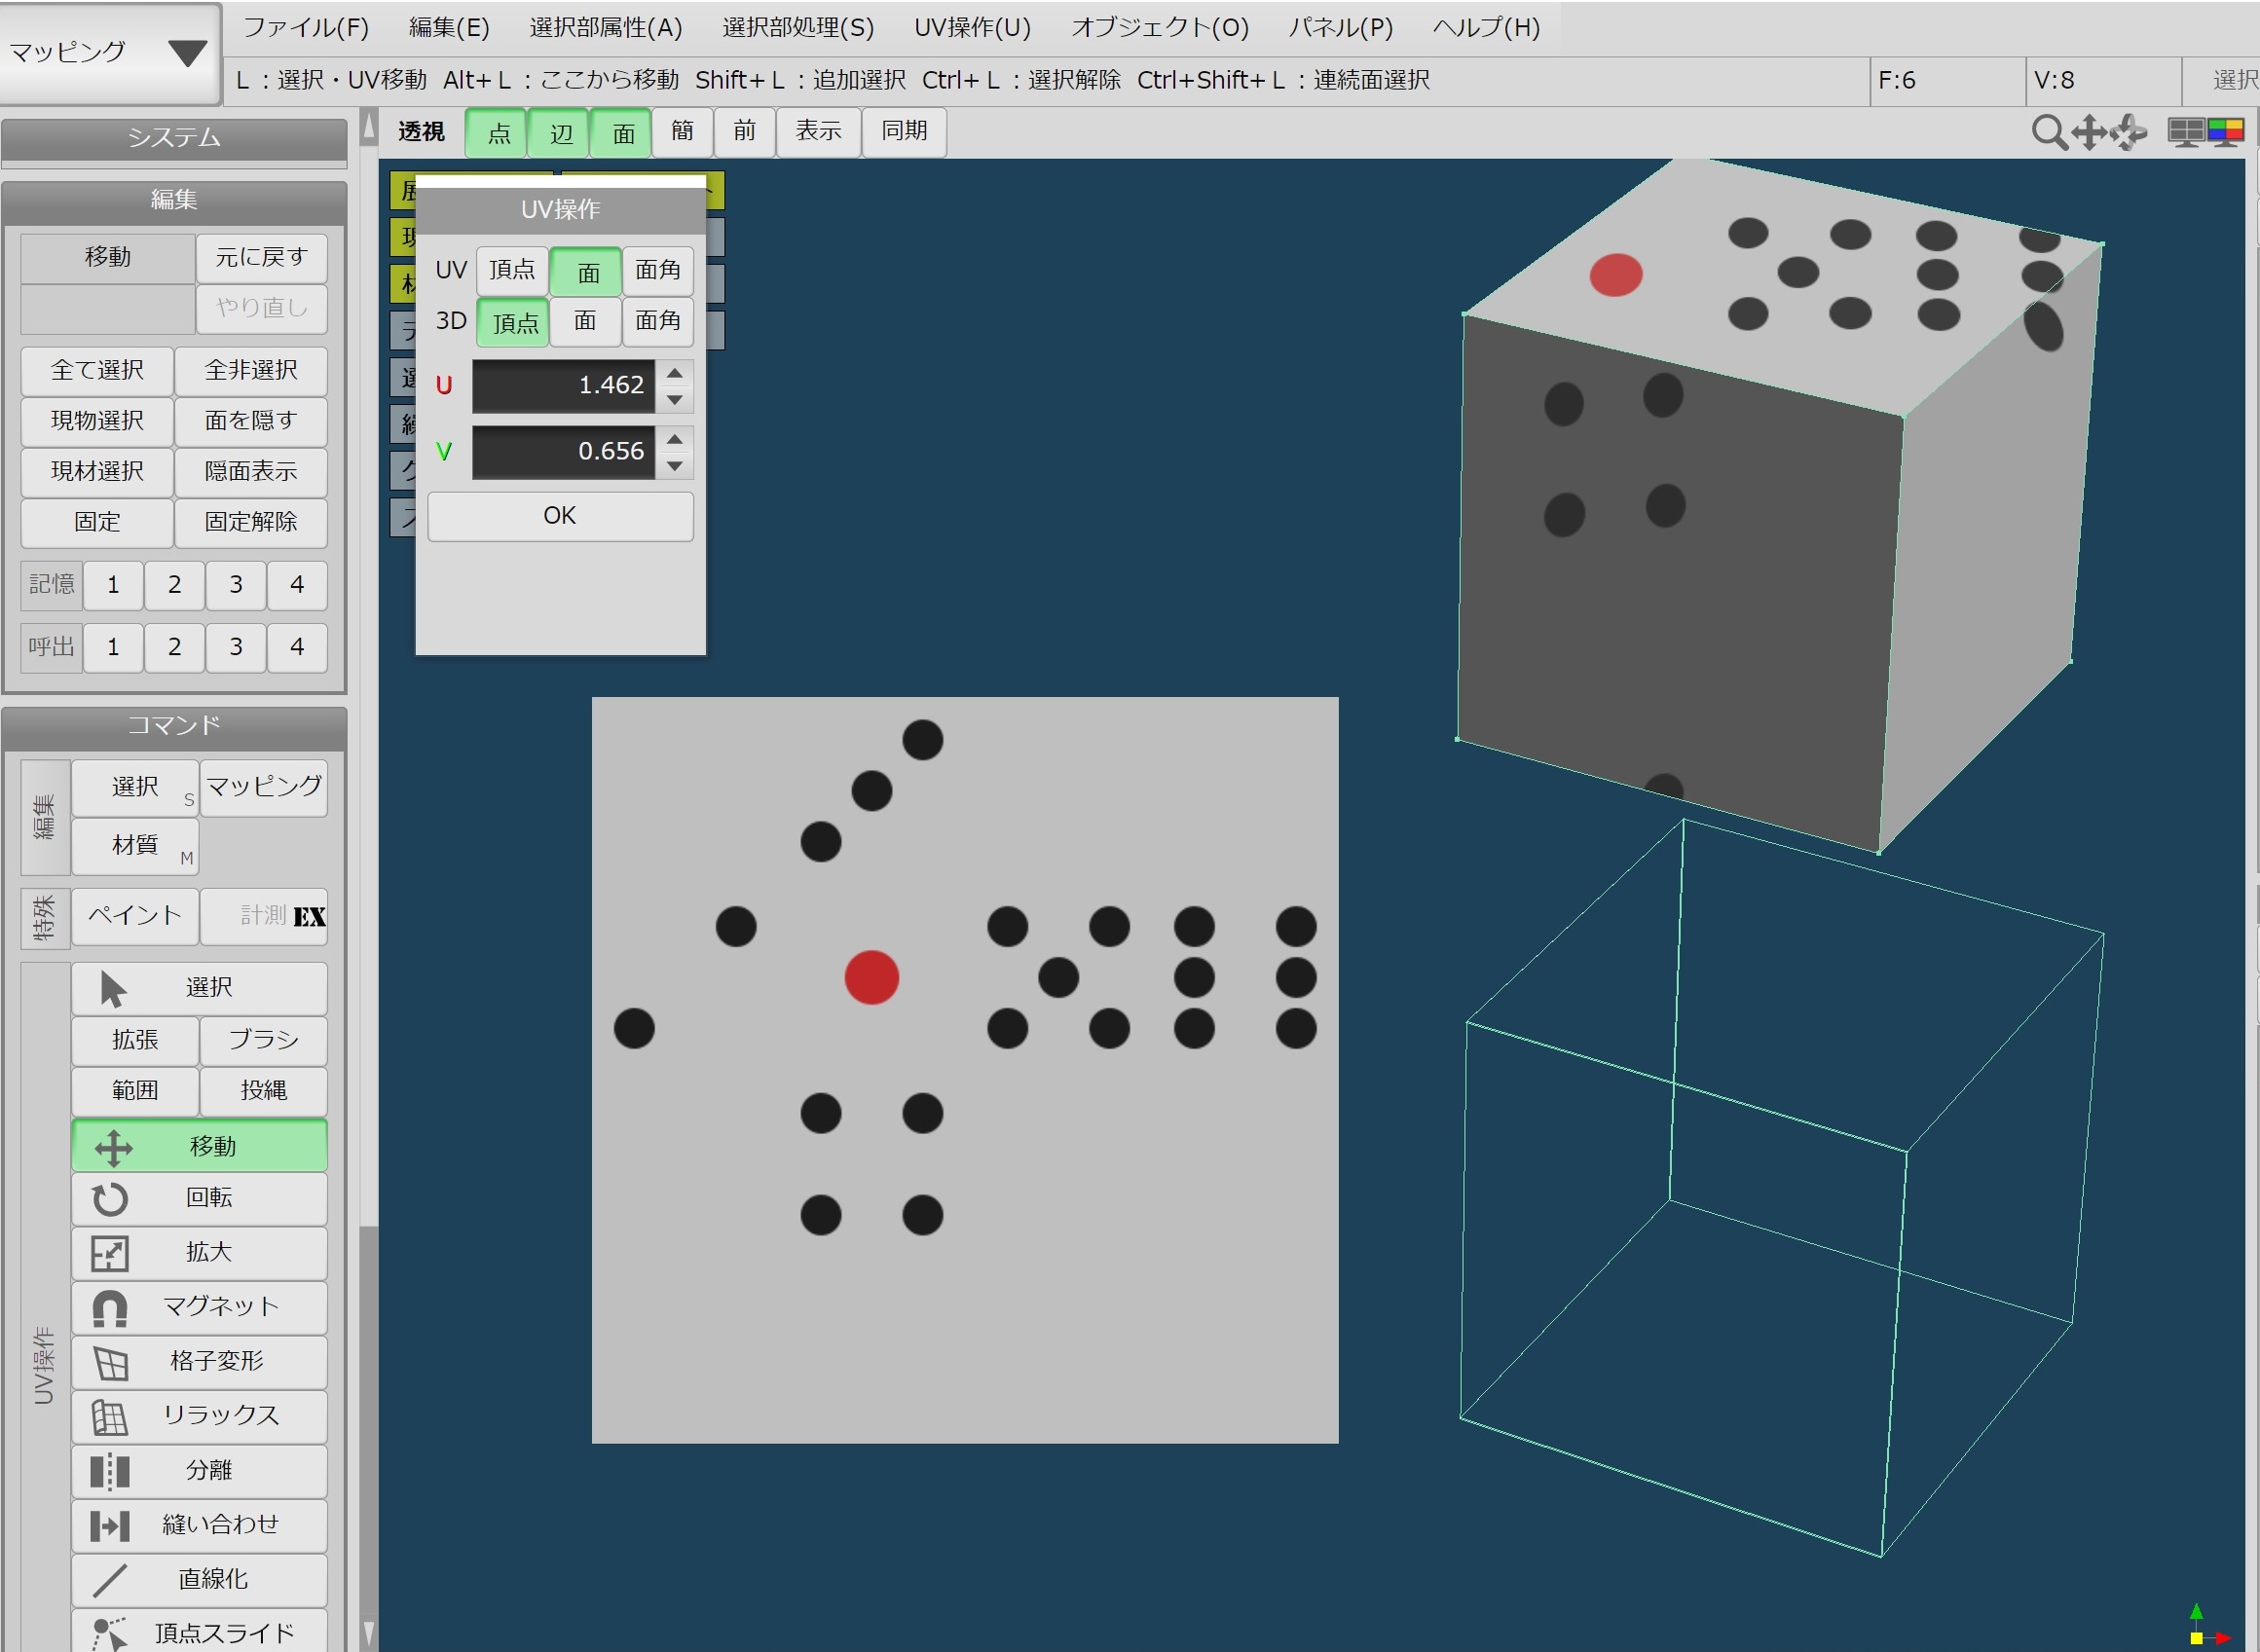Image resolution: width=2260 pixels, height=1652 pixels.
Task: Toggle the 辺 edge display button
Action: click(560, 133)
